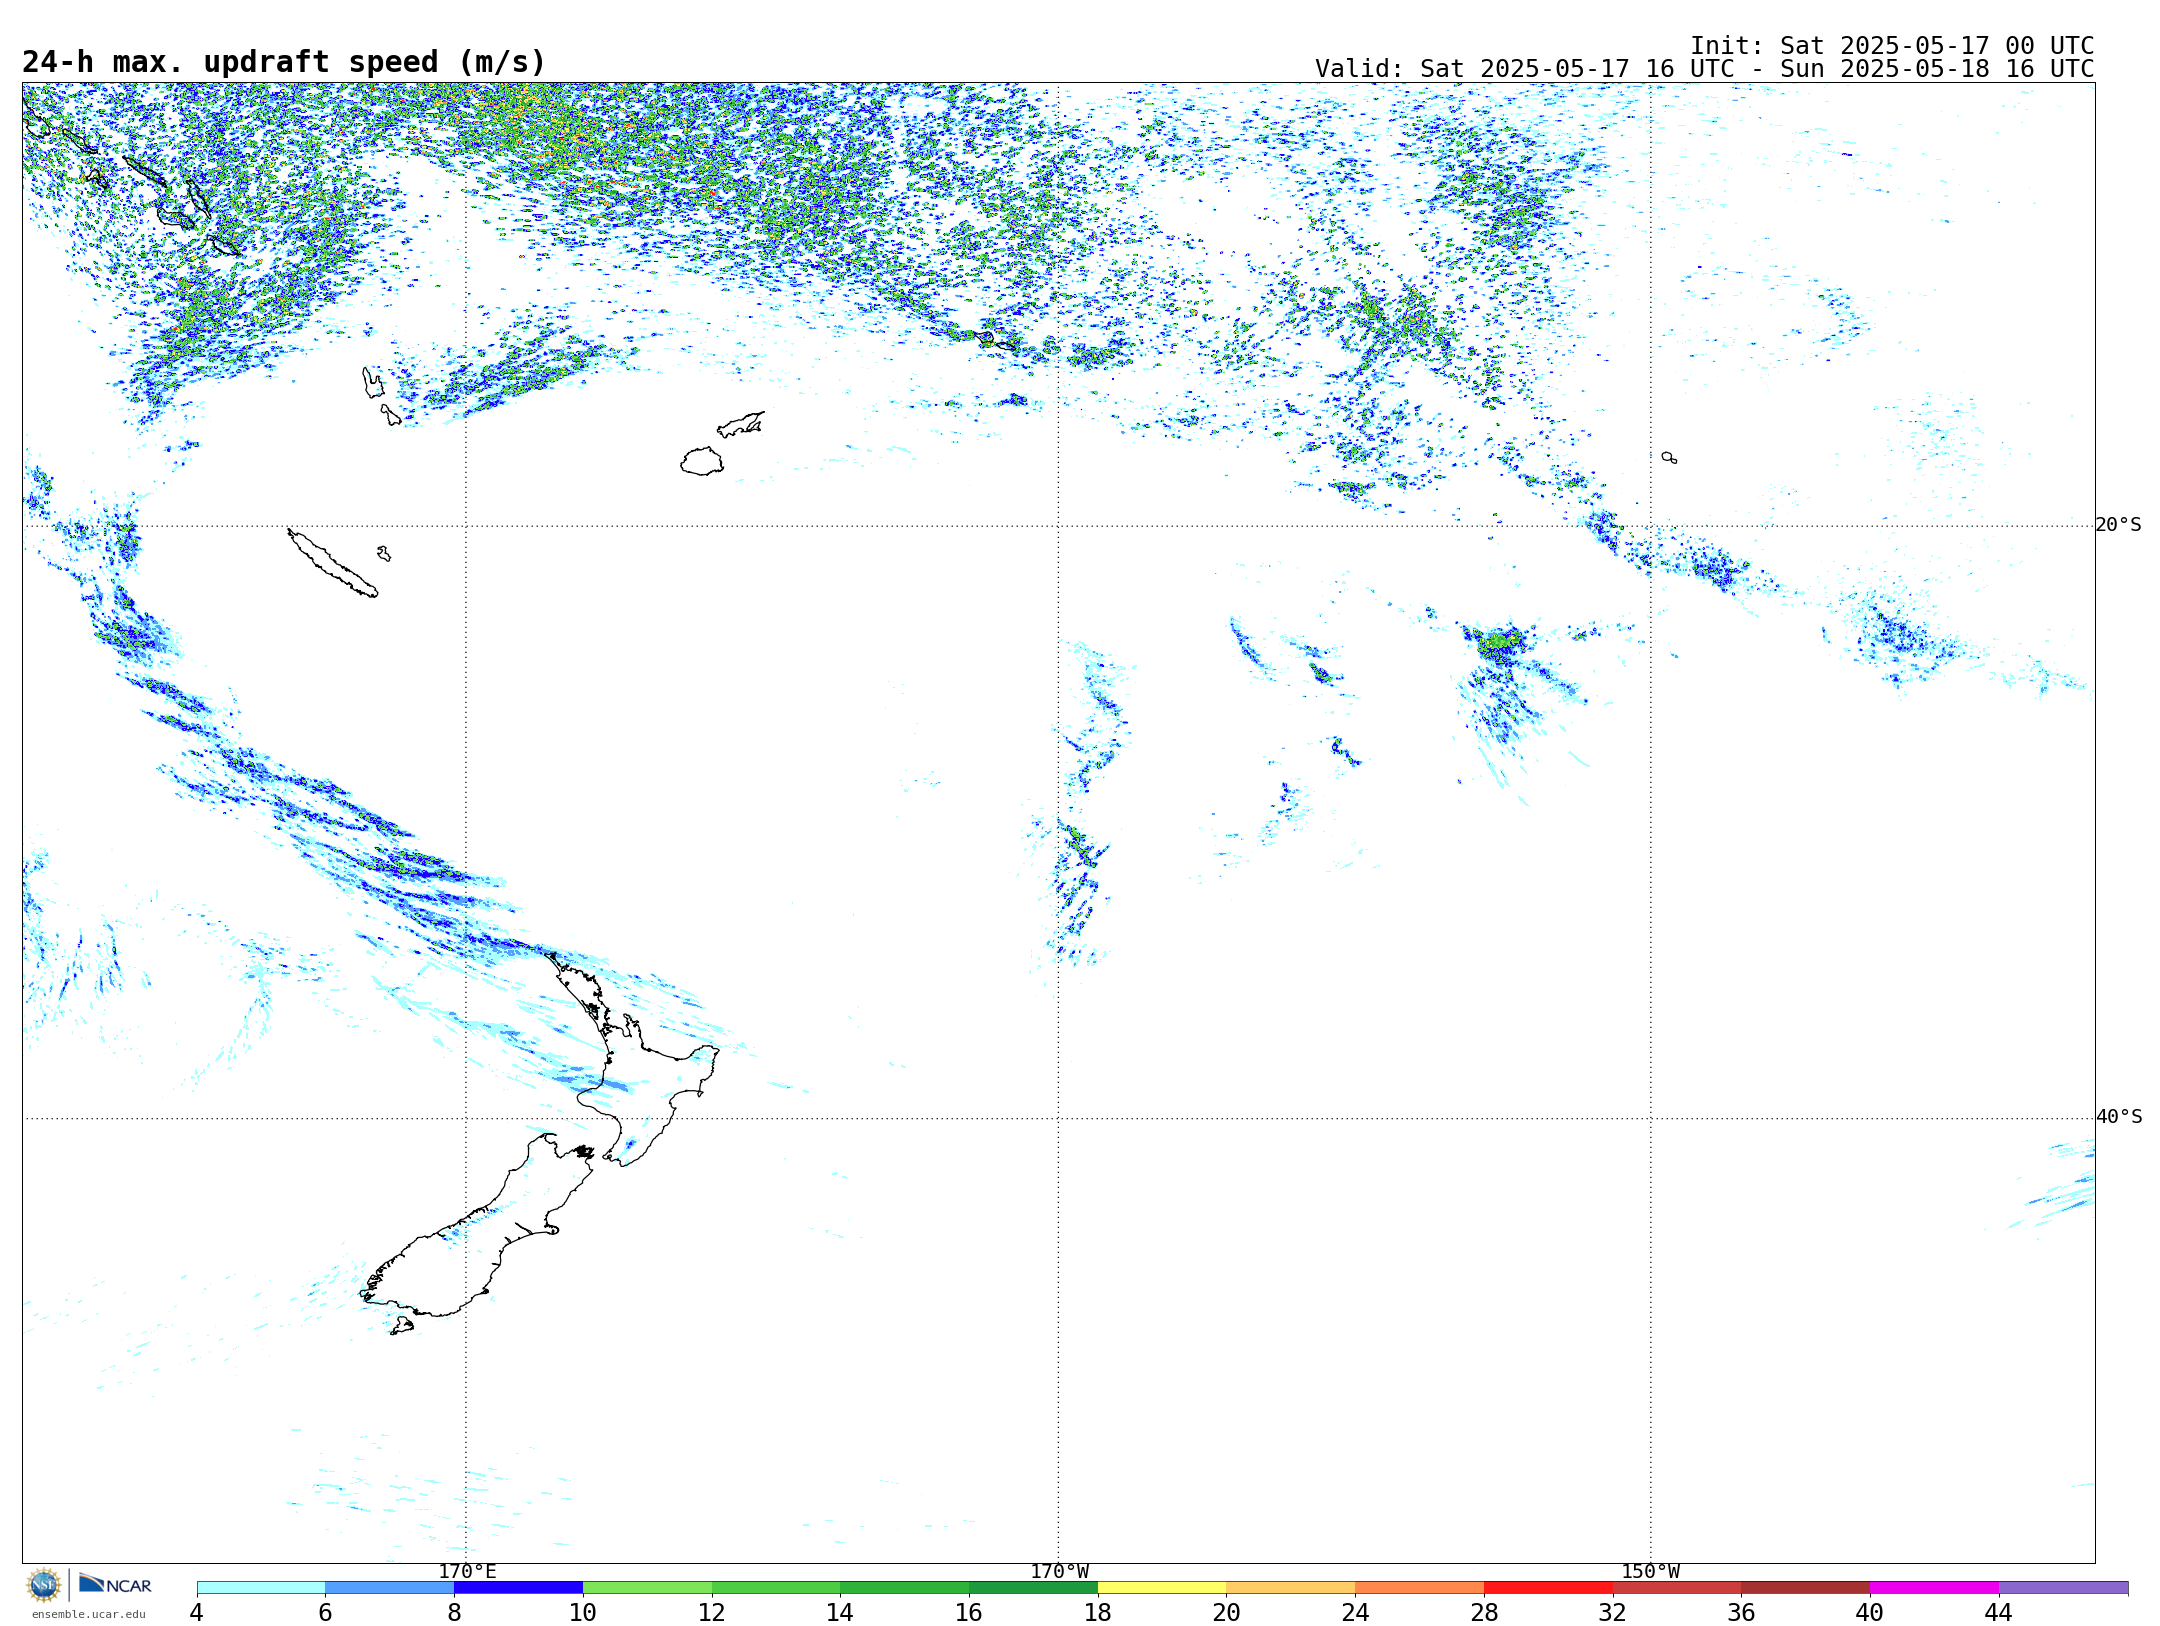Select the 'Valid: Sat 2025-05-17 16 UTC' line

(1704, 69)
